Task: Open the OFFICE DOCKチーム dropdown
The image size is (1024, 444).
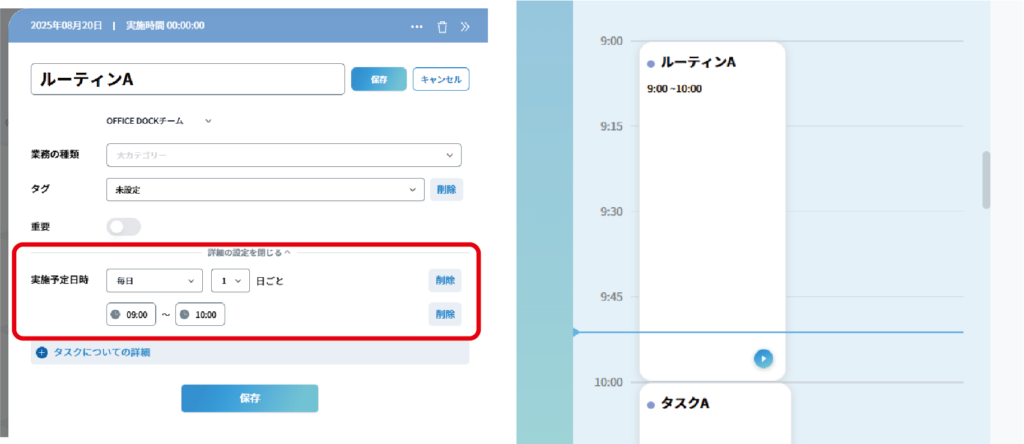Action: coord(160,121)
